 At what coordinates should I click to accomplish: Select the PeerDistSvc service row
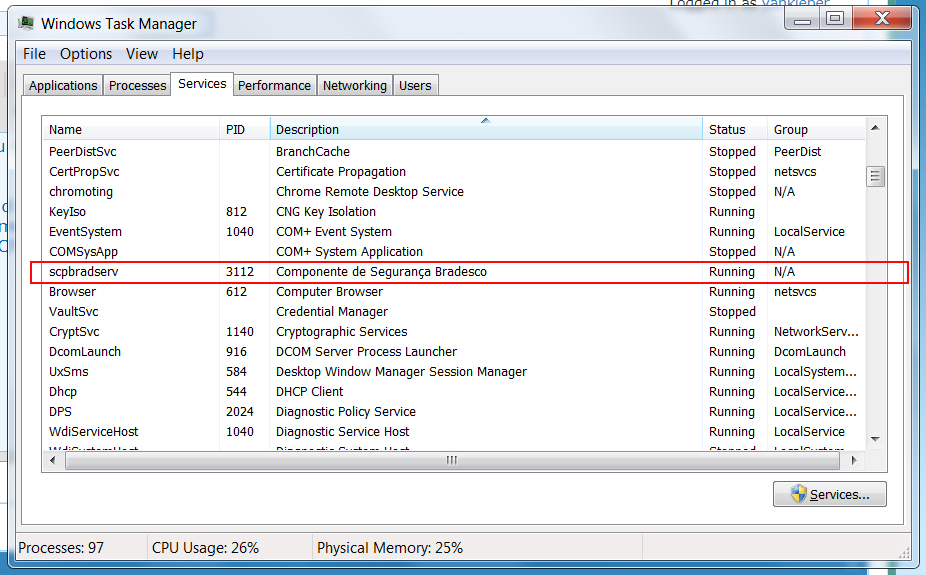(x=453, y=152)
